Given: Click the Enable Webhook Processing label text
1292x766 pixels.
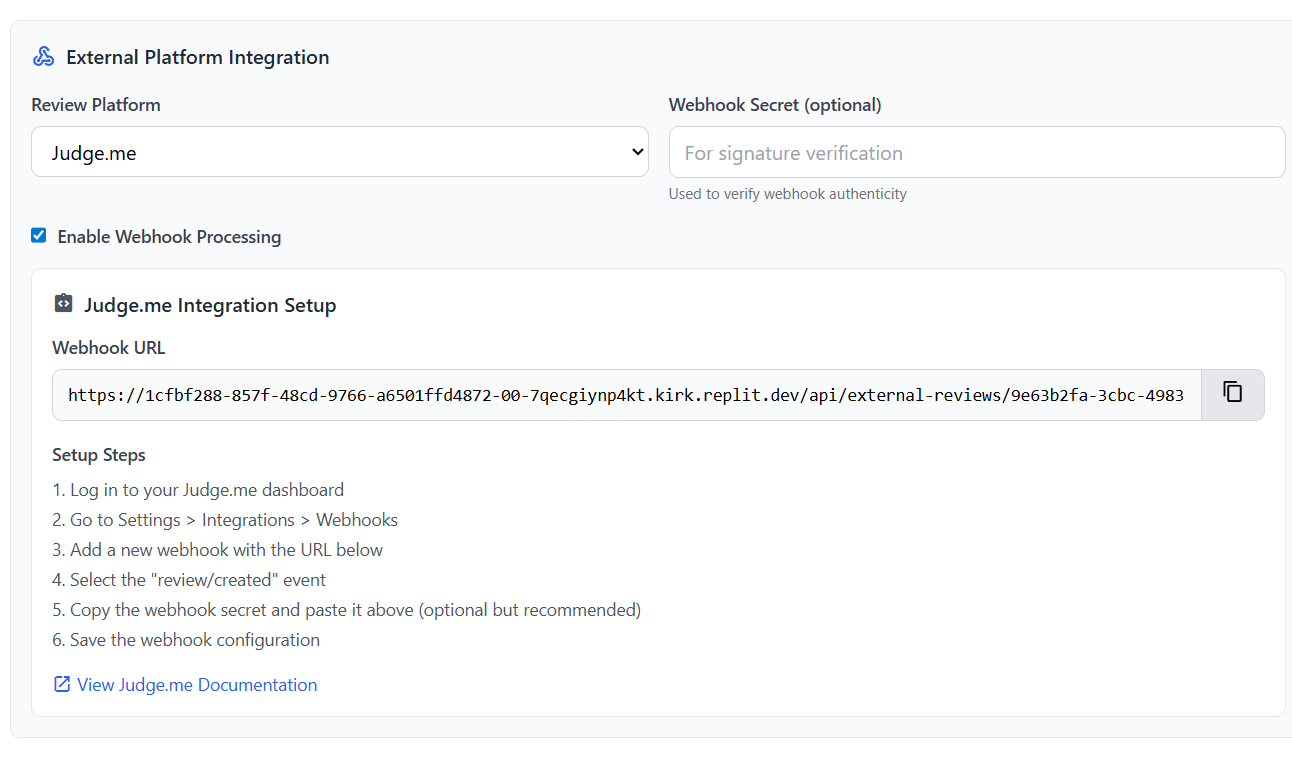Looking at the screenshot, I should pyautogui.click(x=169, y=237).
